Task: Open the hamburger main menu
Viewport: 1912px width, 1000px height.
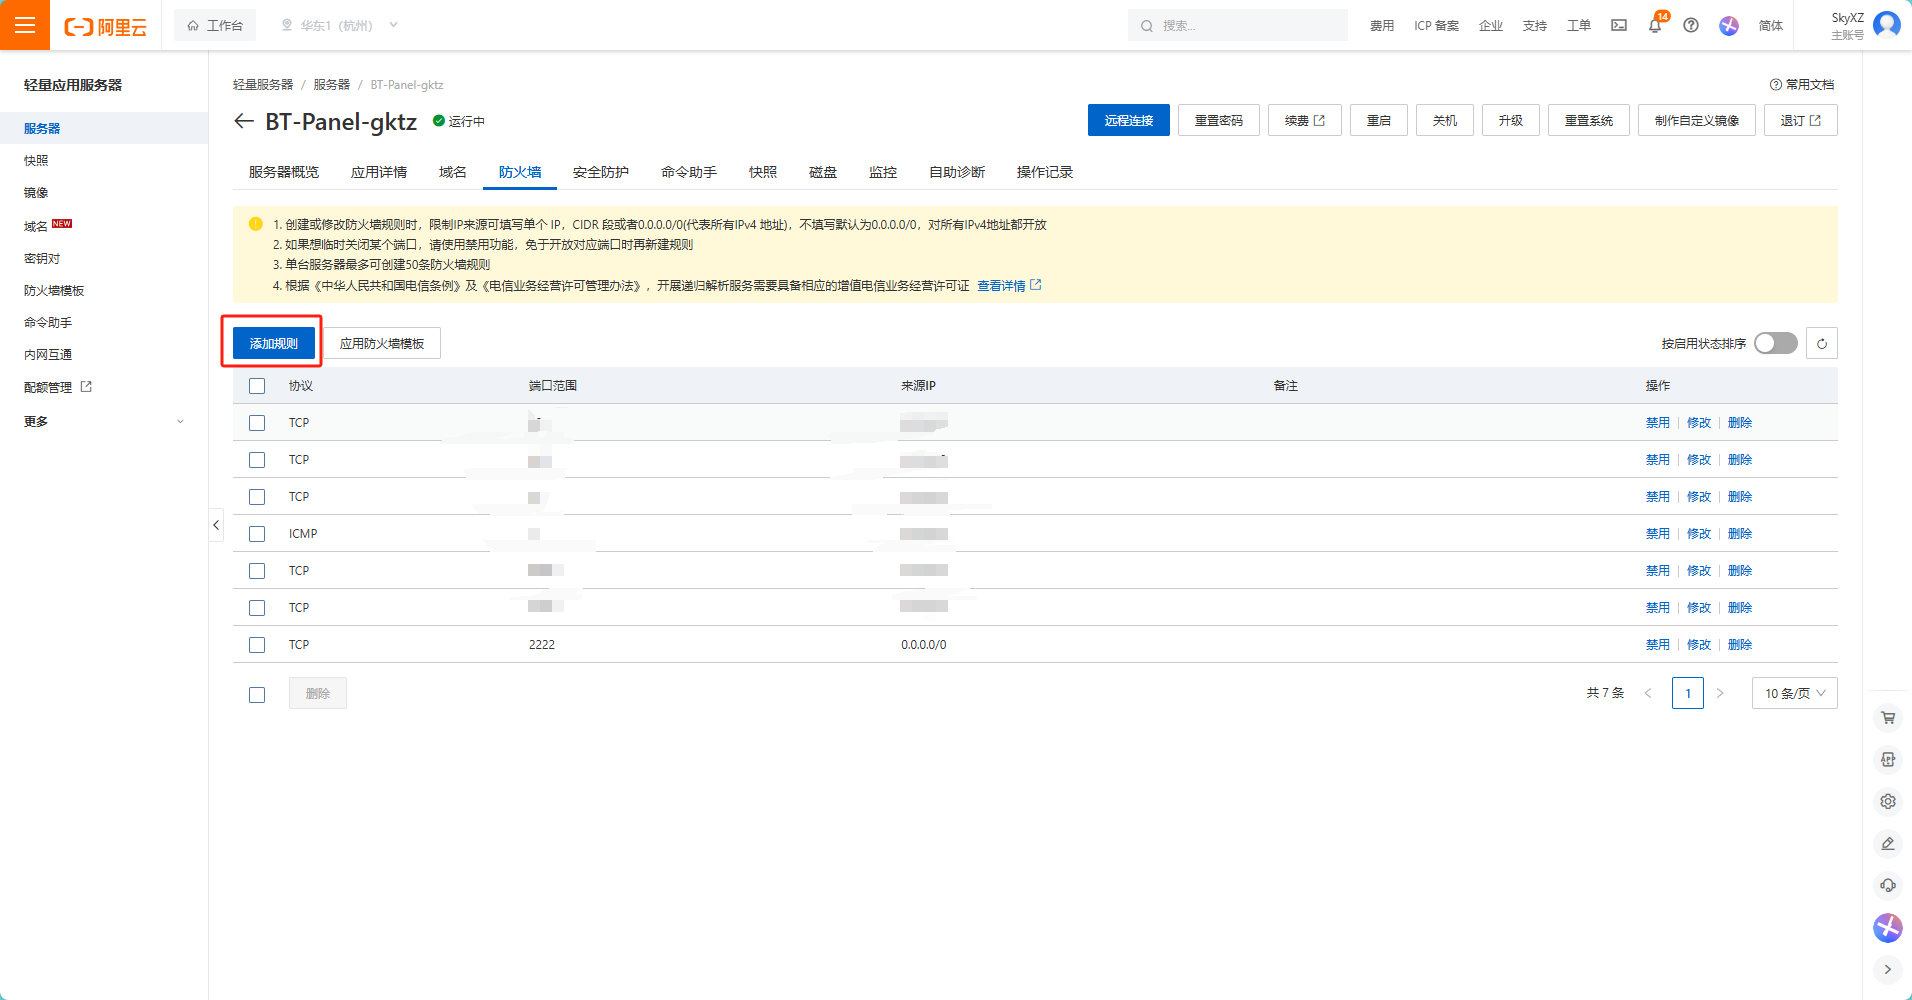Action: [x=25, y=25]
